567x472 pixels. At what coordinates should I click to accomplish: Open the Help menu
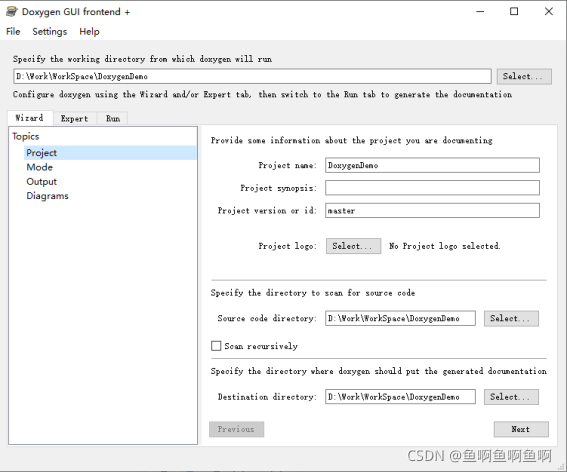[x=89, y=31]
